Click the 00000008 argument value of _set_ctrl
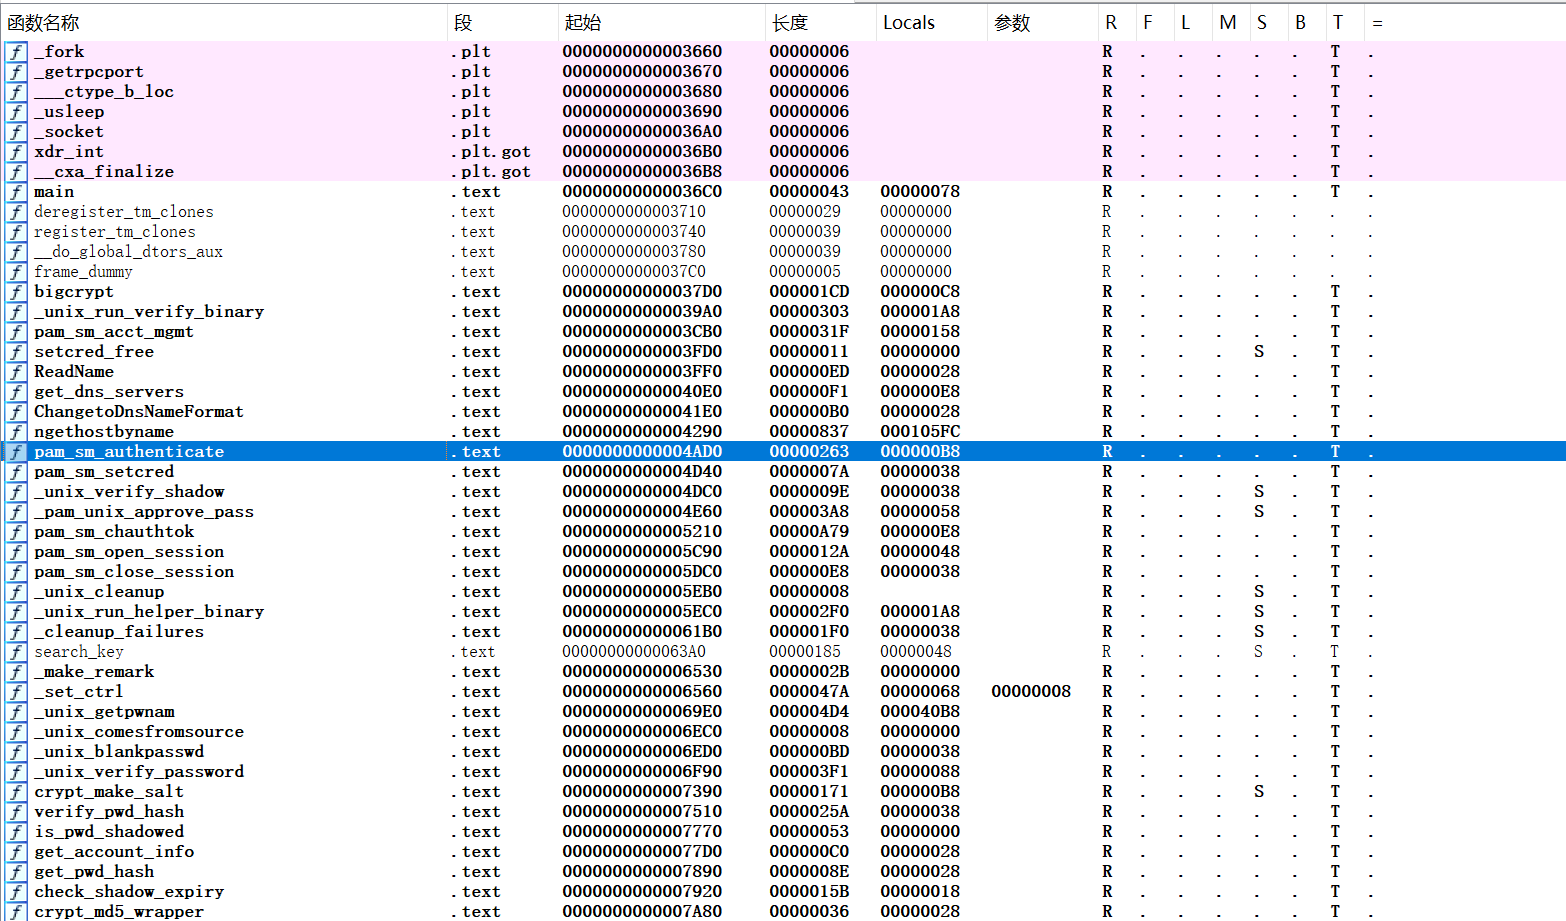Image resolution: width=1566 pixels, height=921 pixels. pyautogui.click(x=1031, y=692)
